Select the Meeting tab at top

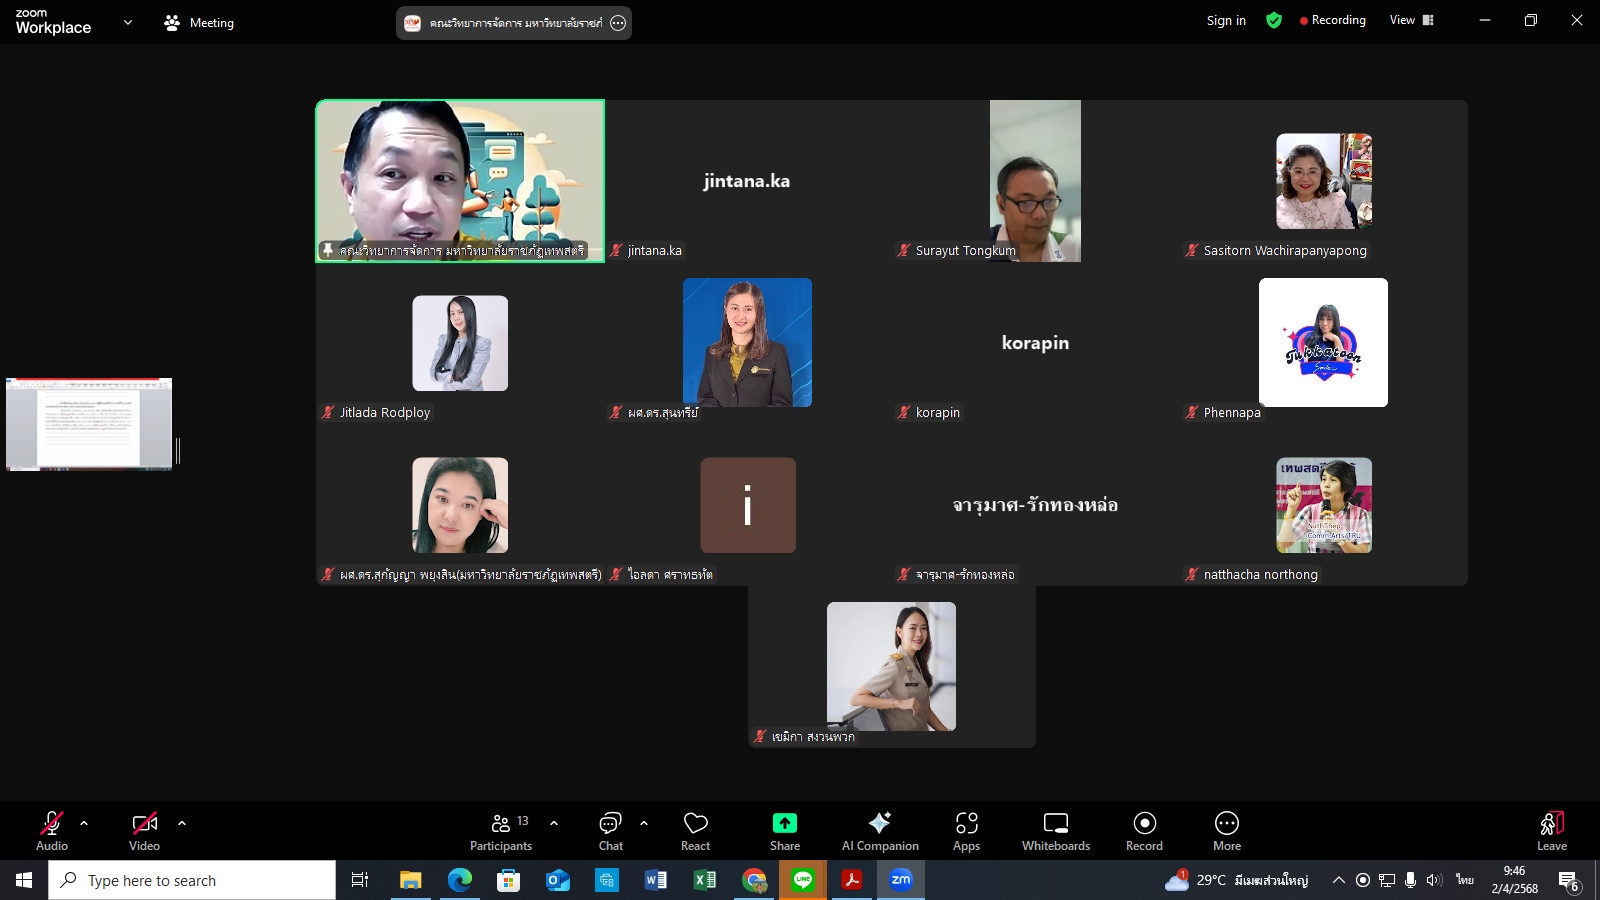199,22
